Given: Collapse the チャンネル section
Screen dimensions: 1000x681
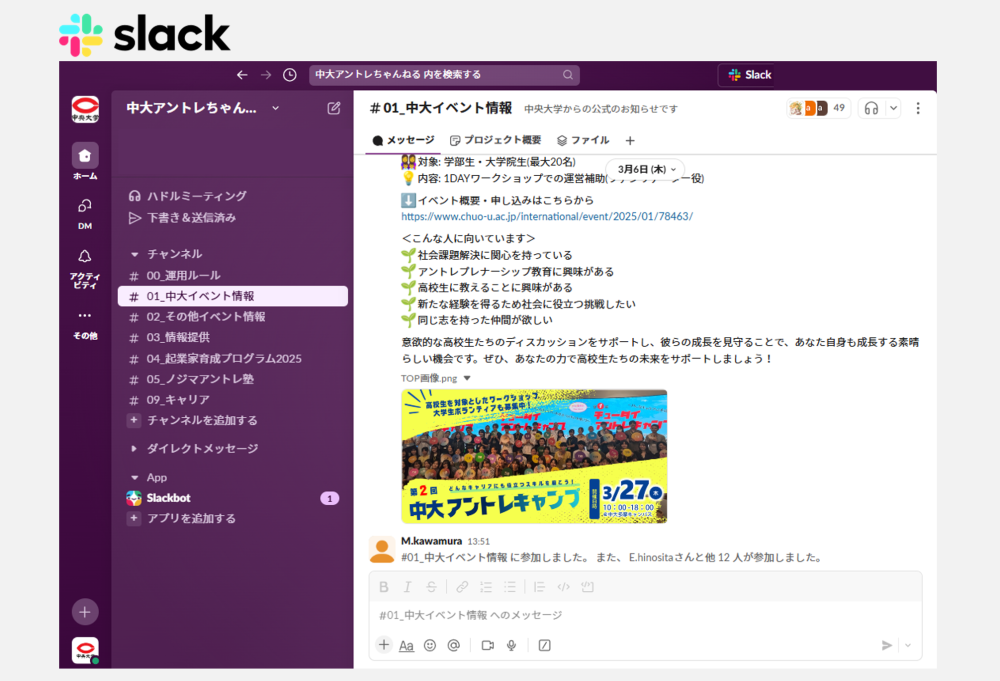Looking at the screenshot, I should click(135, 254).
